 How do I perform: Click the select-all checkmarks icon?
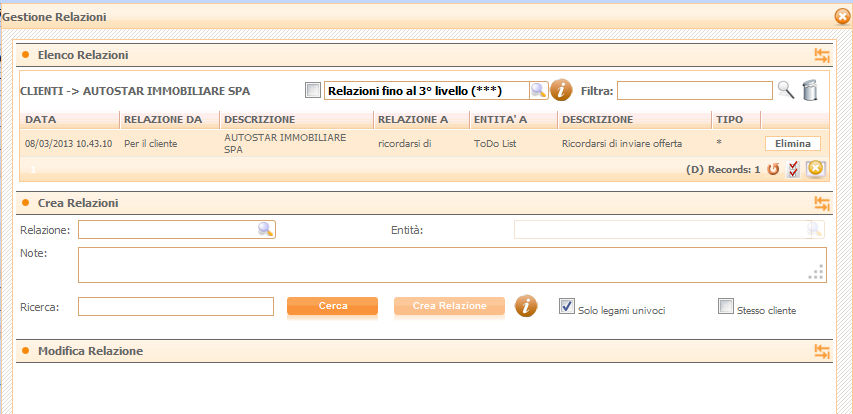(794, 169)
